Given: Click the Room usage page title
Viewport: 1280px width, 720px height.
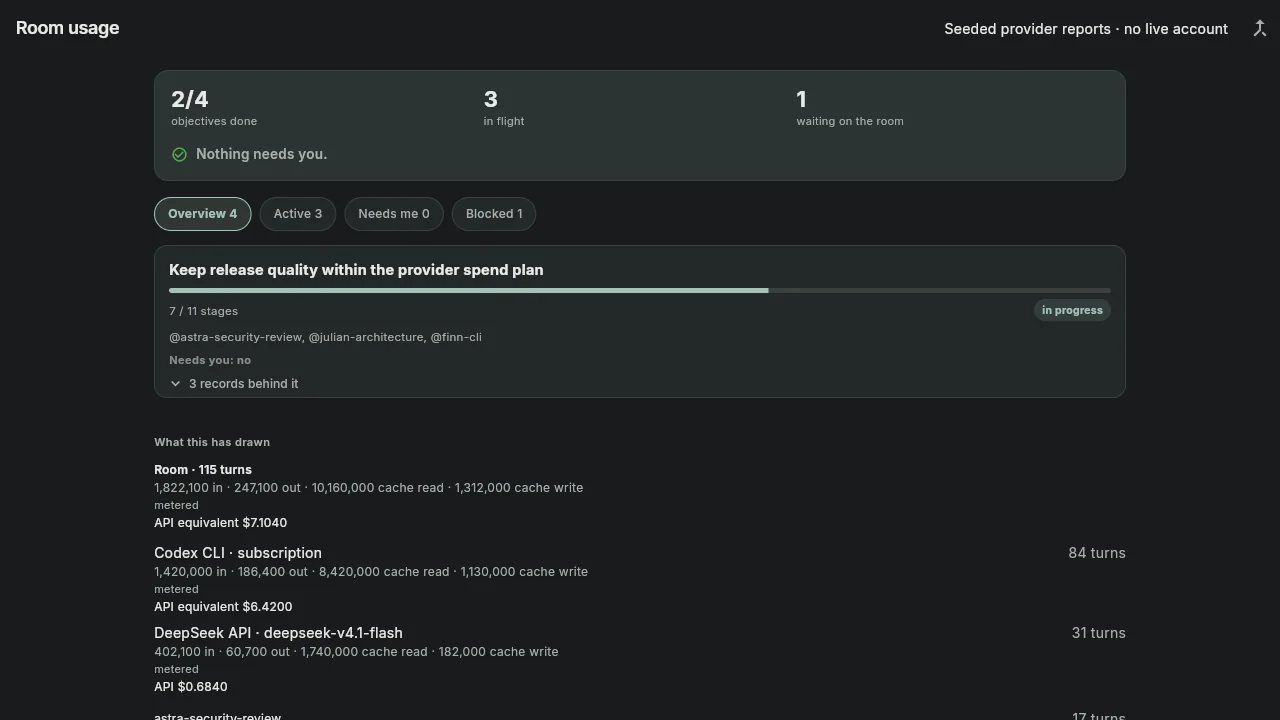Looking at the screenshot, I should click(x=67, y=28).
